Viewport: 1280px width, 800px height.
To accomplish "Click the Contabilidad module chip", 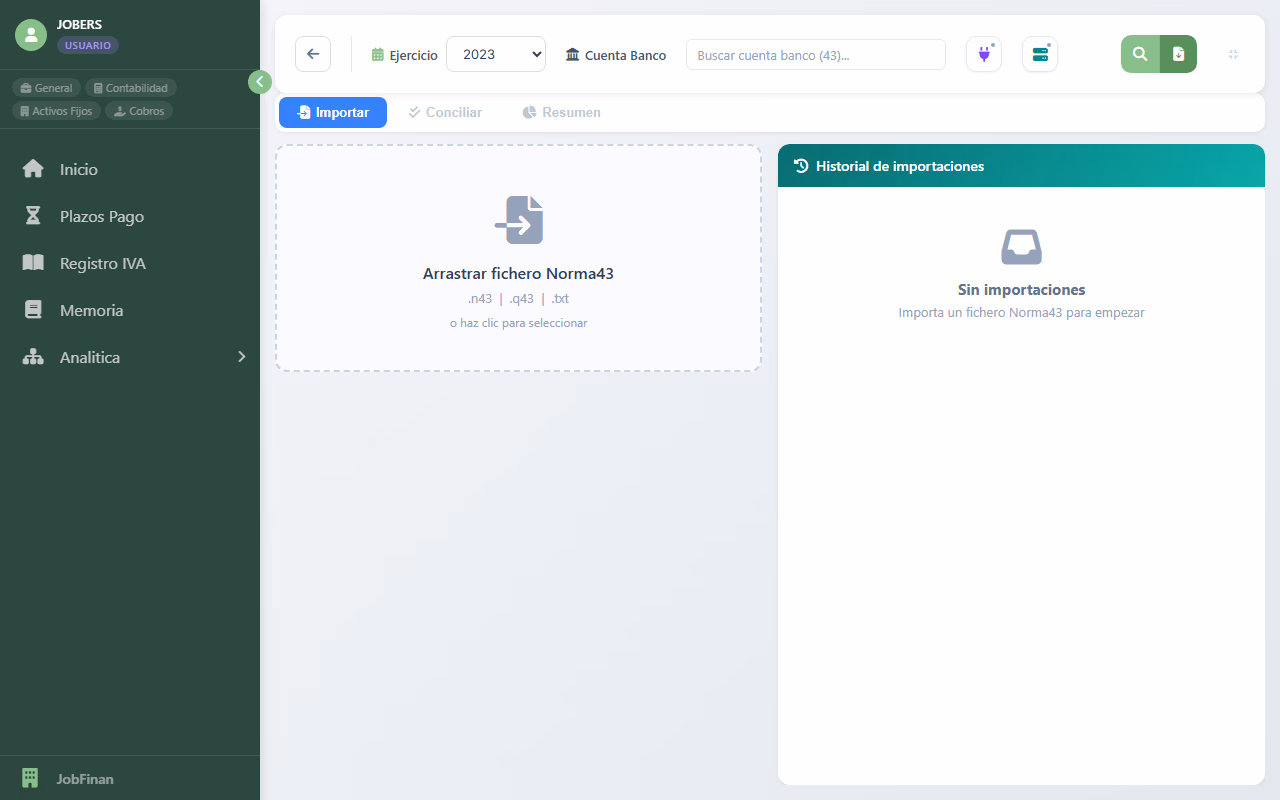I will pyautogui.click(x=131, y=88).
